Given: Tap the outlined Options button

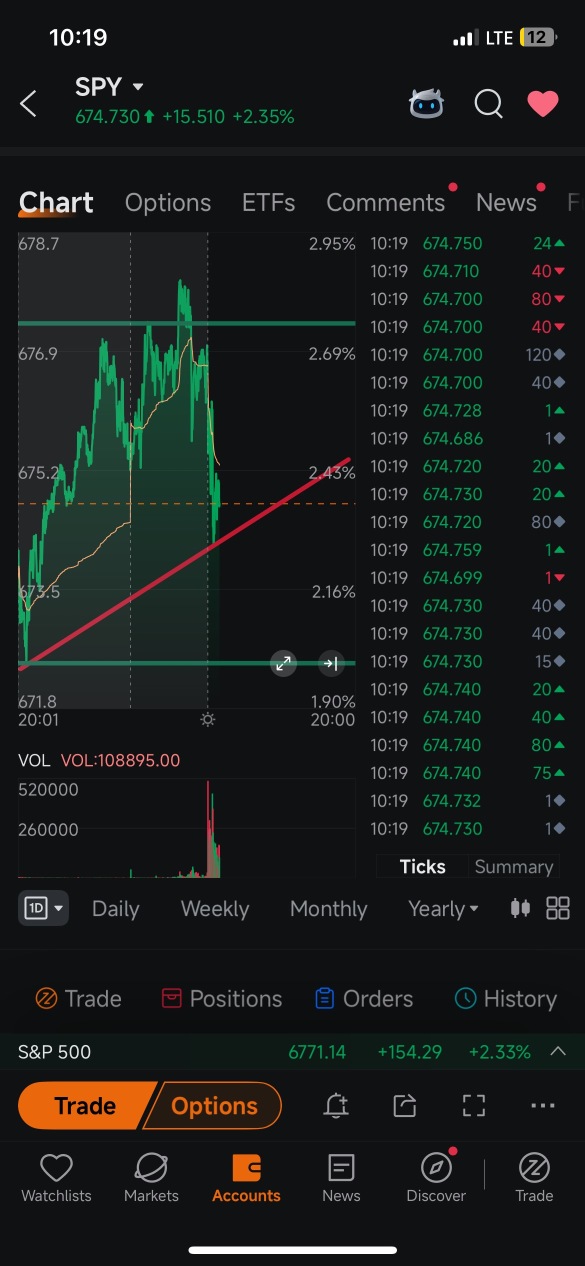Looking at the screenshot, I should (214, 1106).
